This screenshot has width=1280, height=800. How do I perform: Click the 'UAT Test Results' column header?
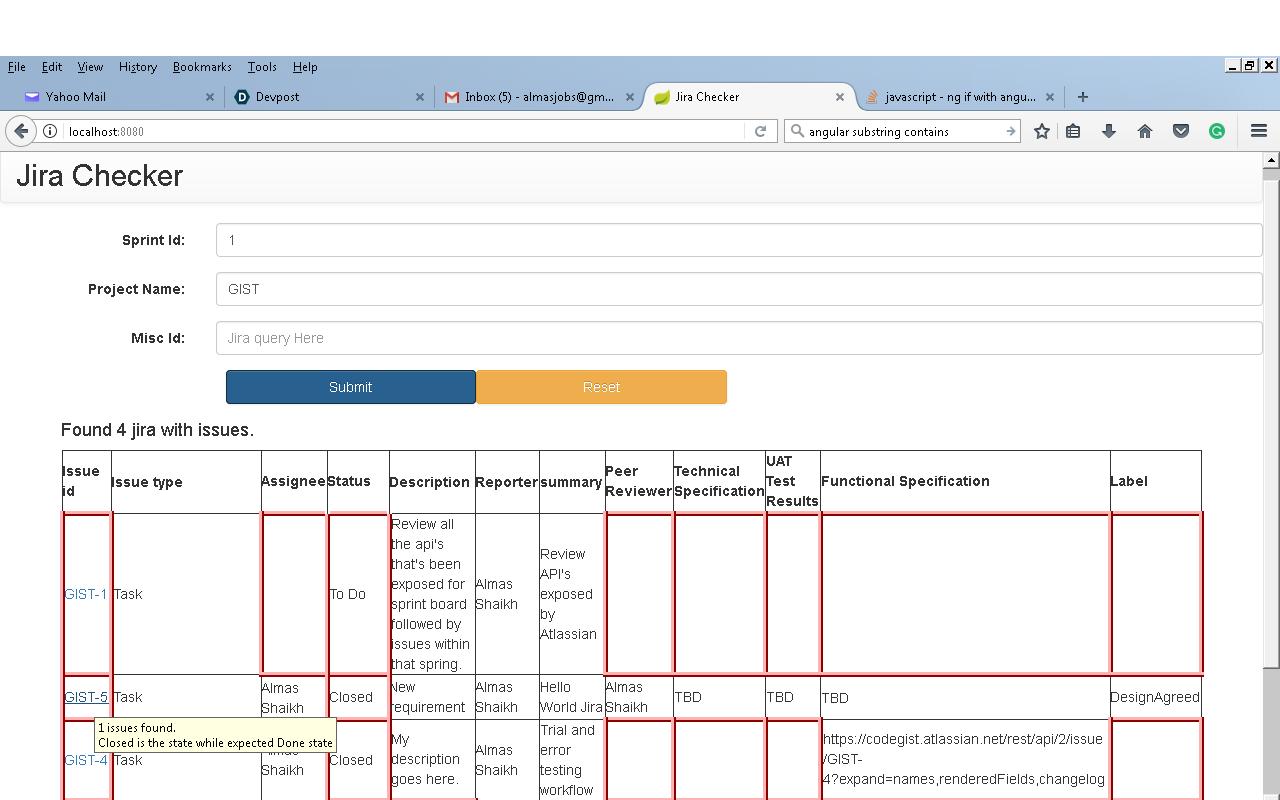(x=792, y=481)
